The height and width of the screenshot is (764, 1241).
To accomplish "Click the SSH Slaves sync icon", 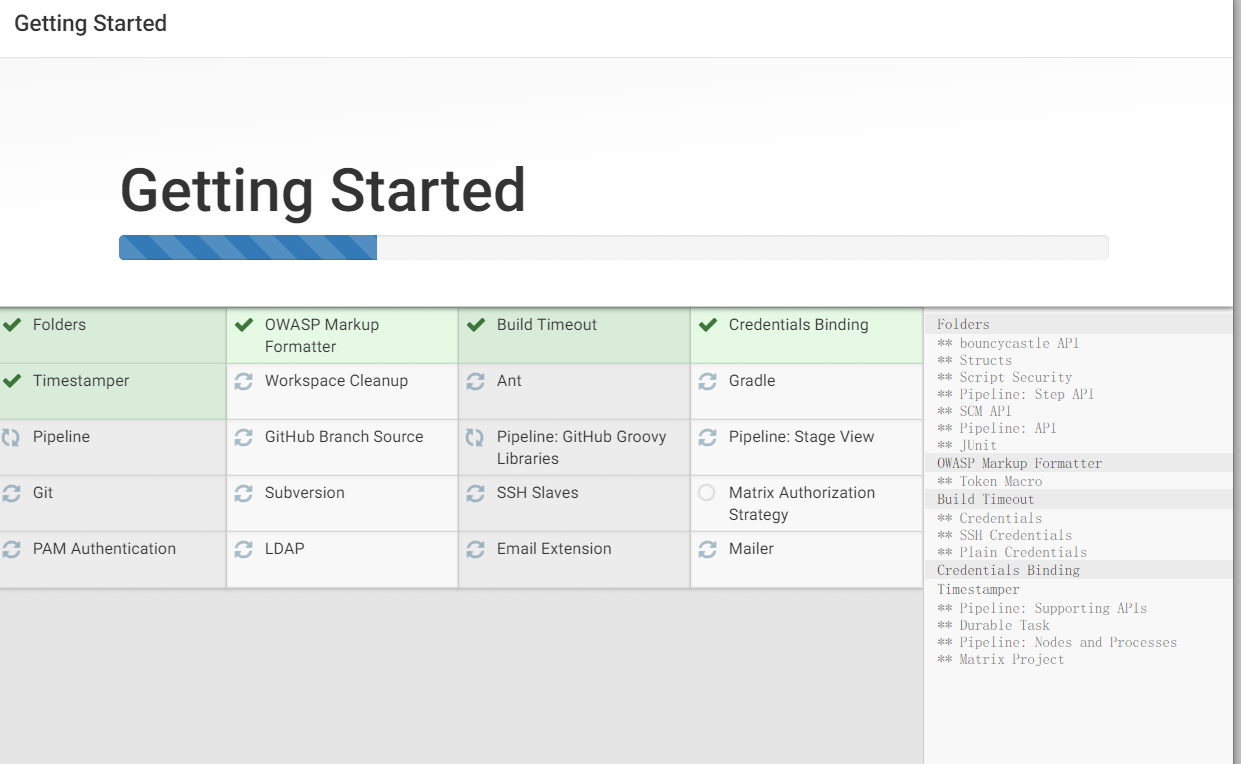I will click(x=476, y=493).
